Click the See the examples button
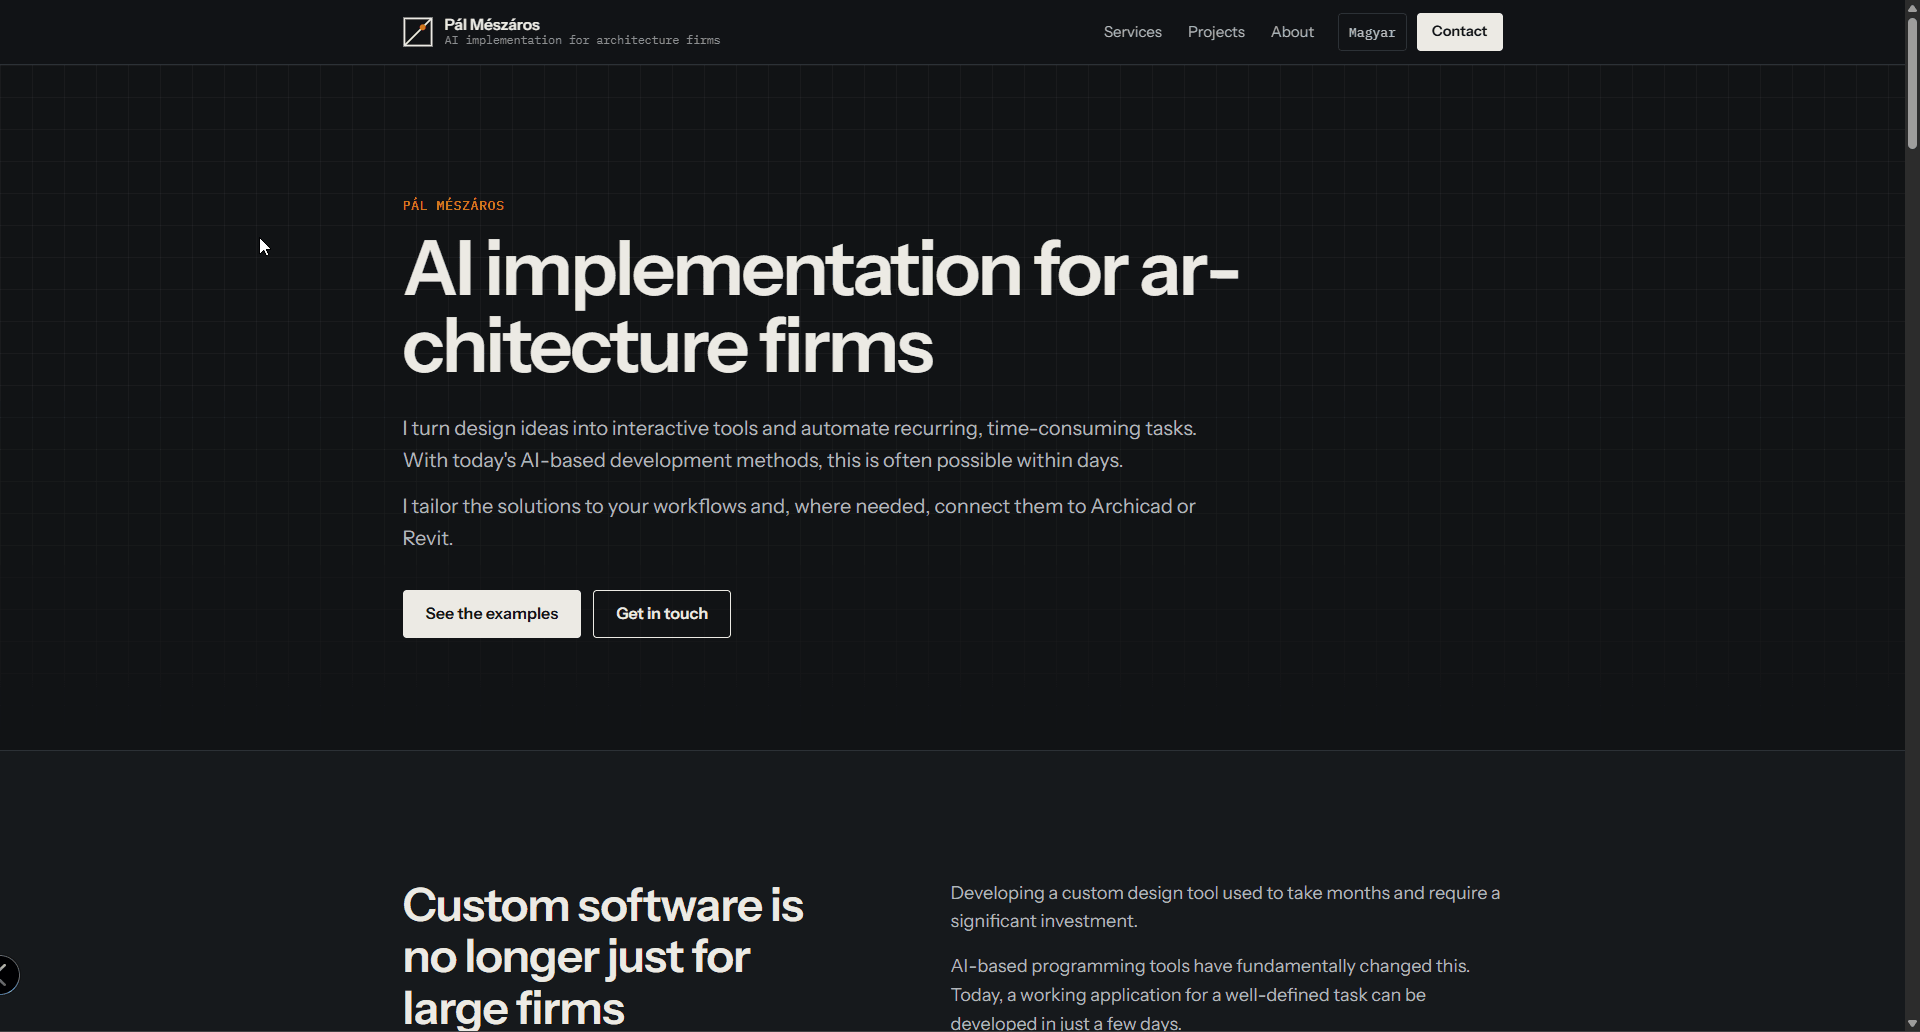1920x1032 pixels. click(492, 614)
